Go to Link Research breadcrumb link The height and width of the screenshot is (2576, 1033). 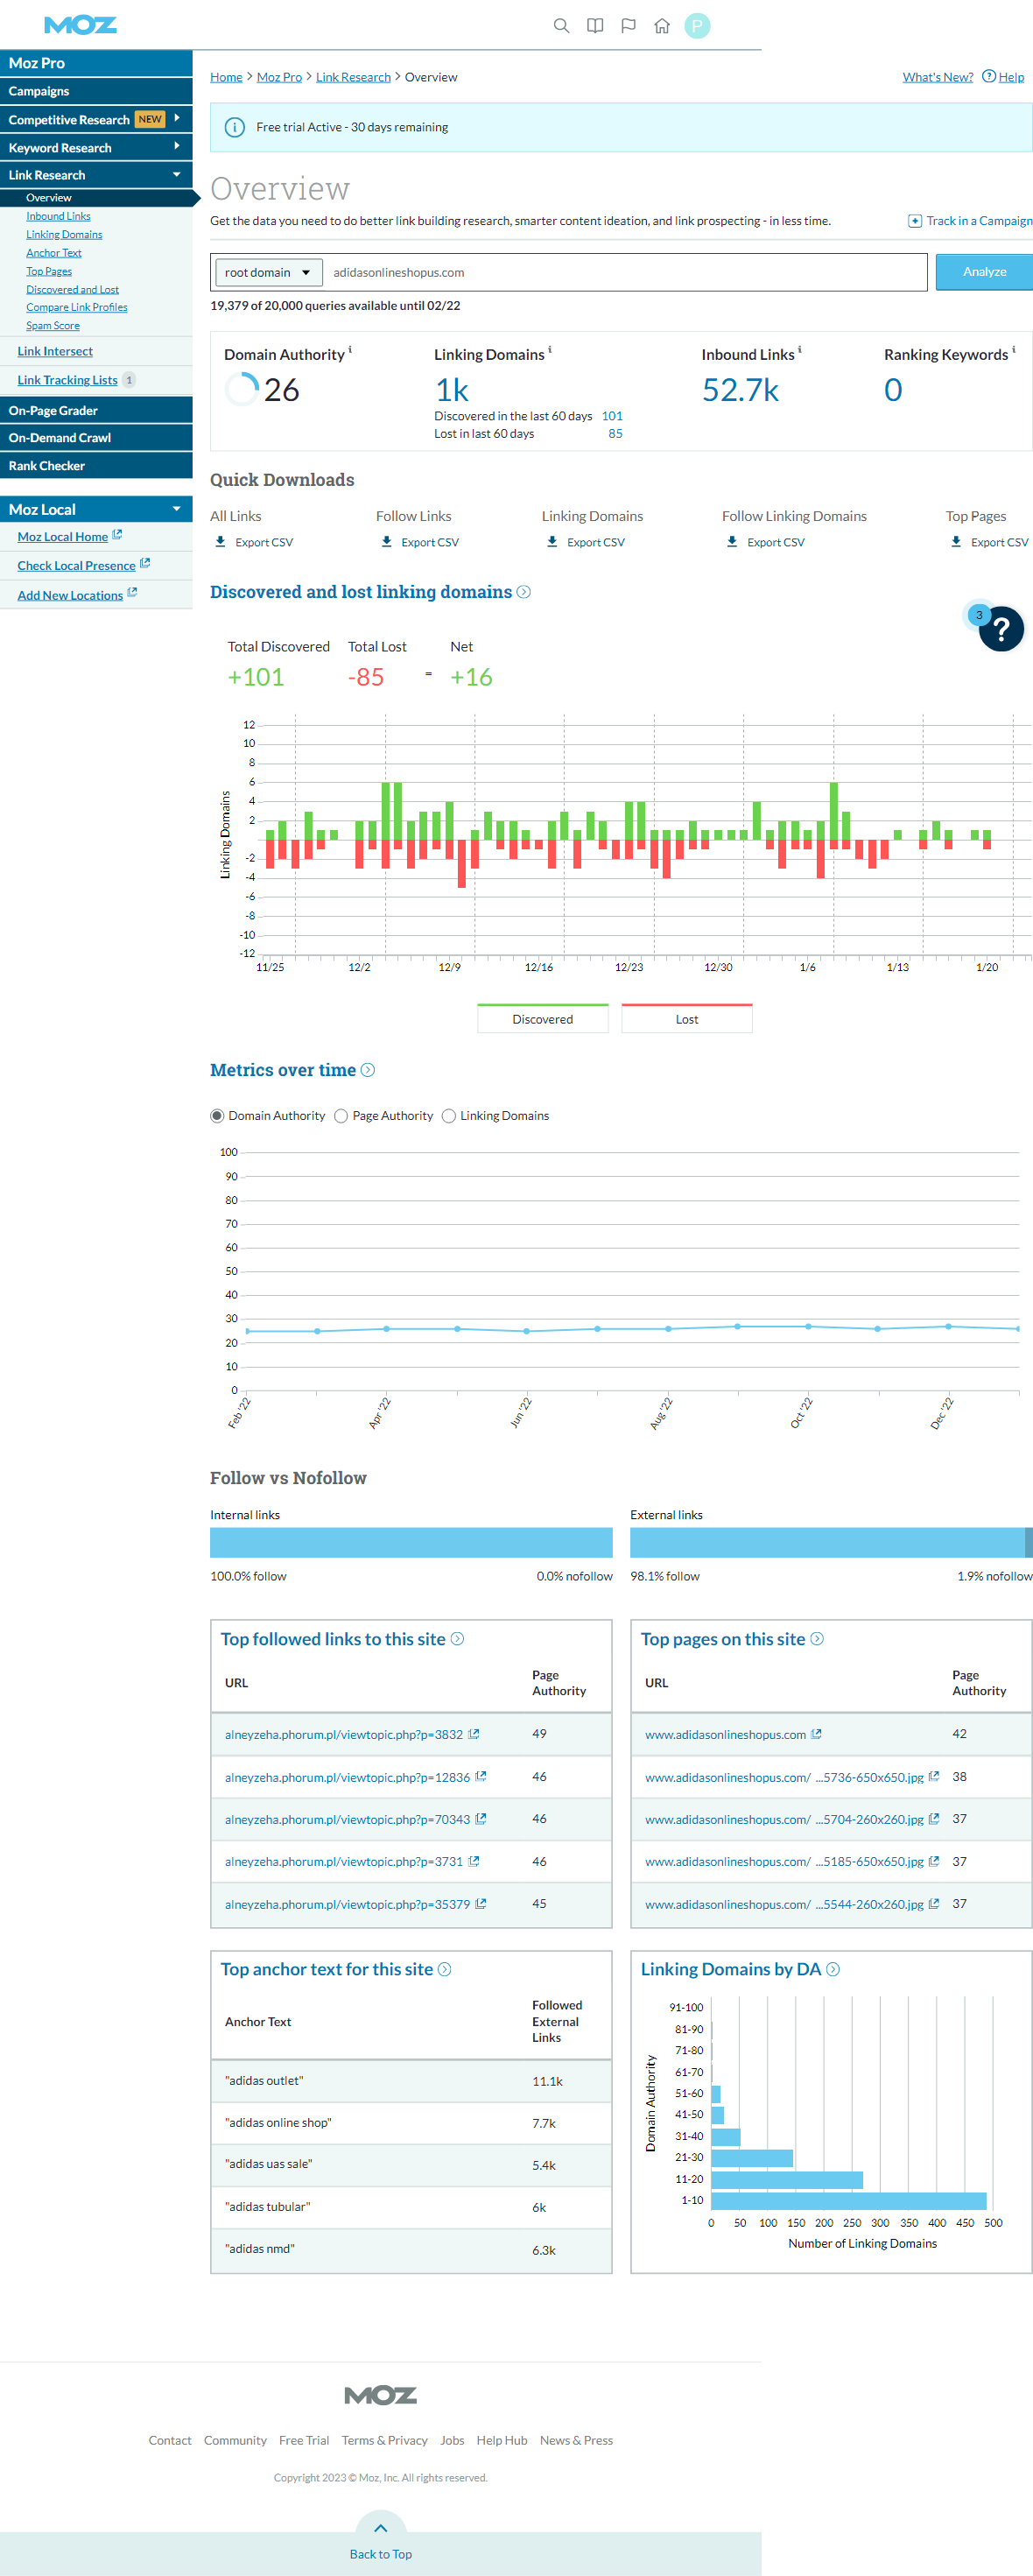click(353, 77)
